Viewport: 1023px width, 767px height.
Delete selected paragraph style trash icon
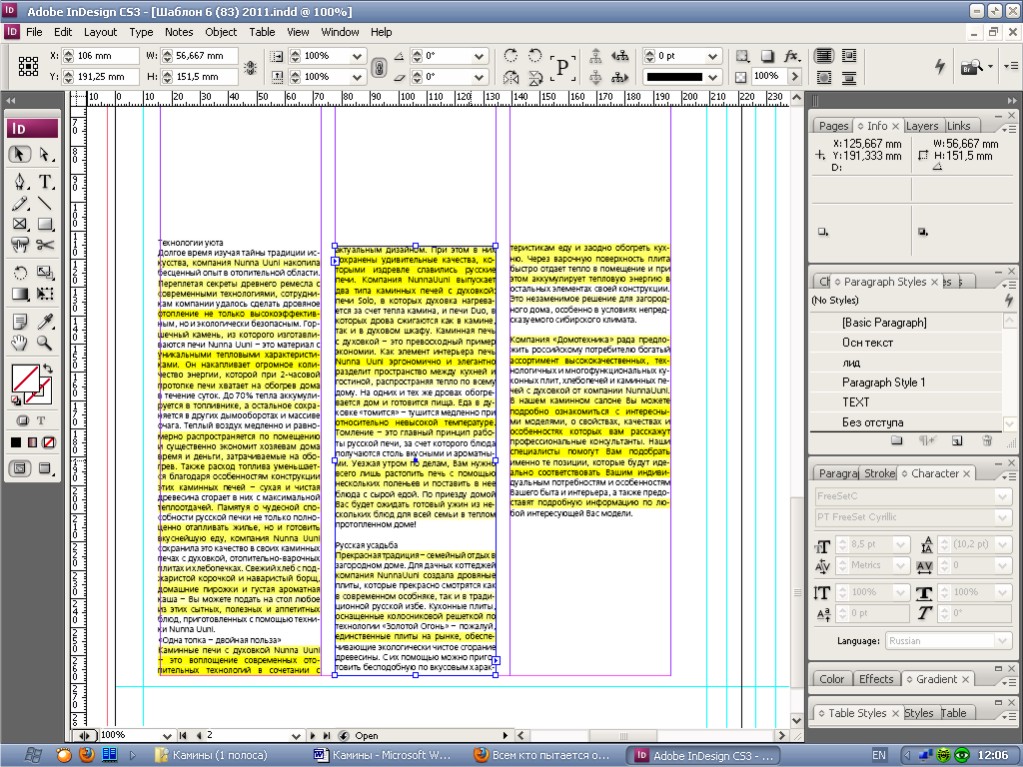[x=987, y=441]
